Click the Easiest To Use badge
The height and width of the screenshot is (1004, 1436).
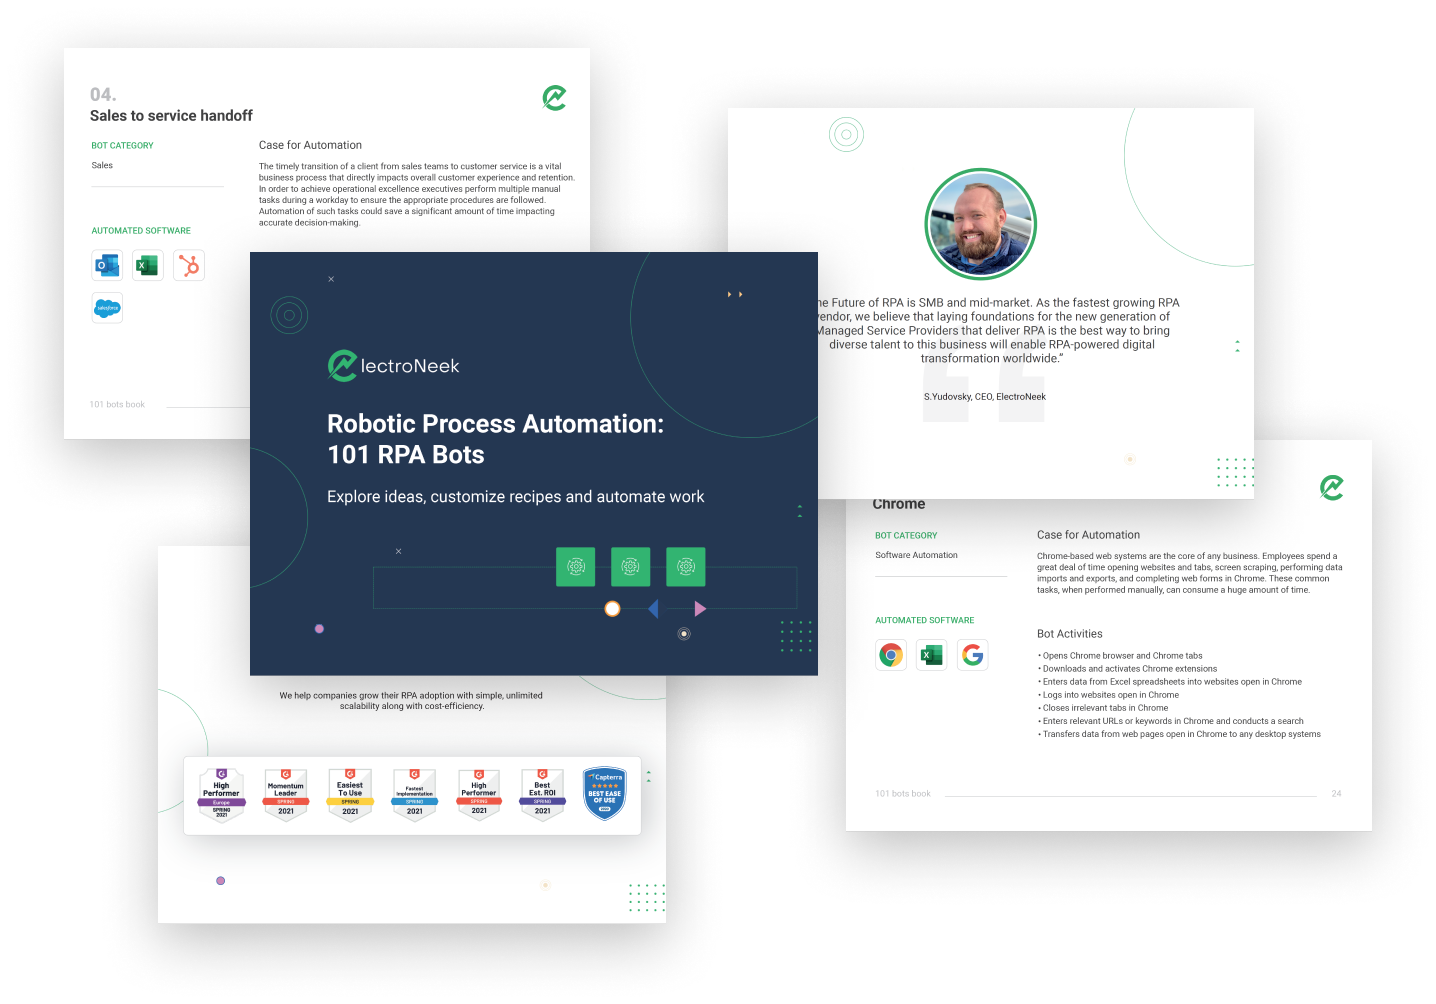(x=350, y=795)
